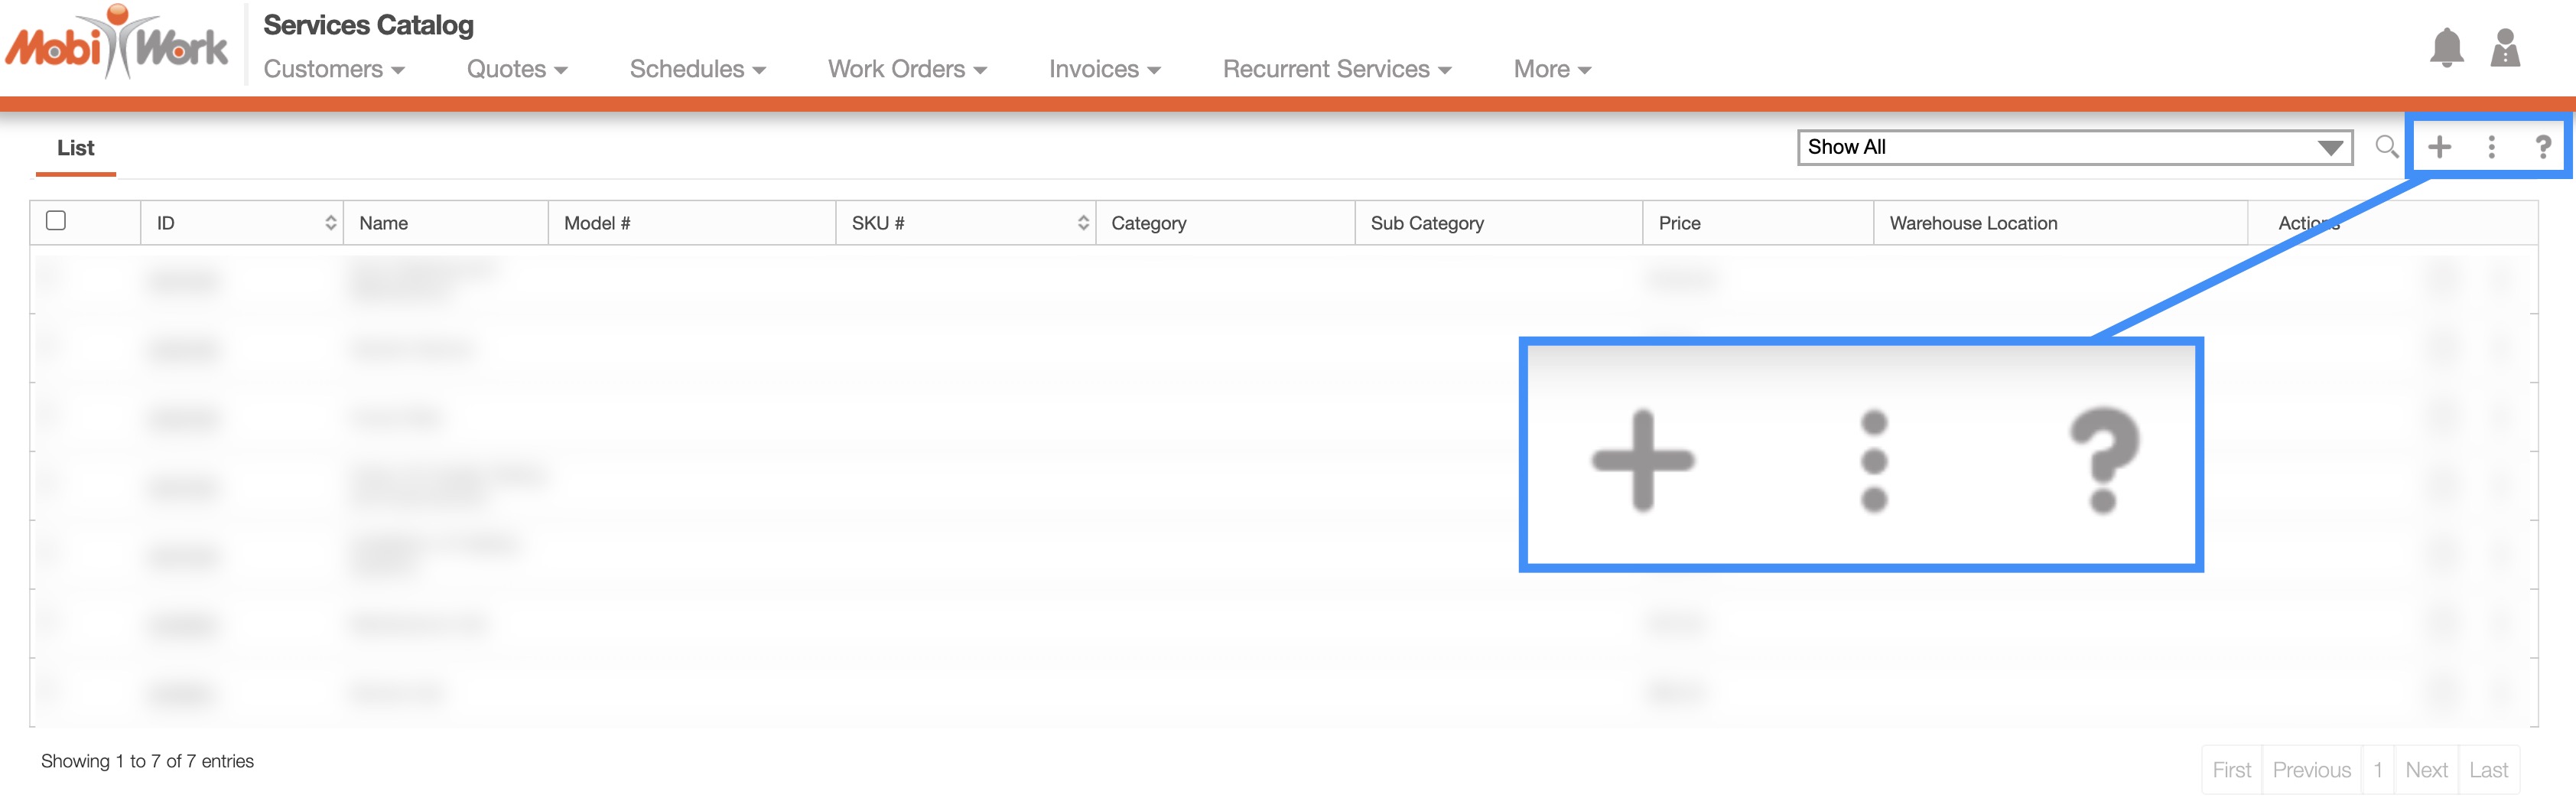Click the Warehouse Location column header
The height and width of the screenshot is (811, 2576).
tap(1972, 223)
